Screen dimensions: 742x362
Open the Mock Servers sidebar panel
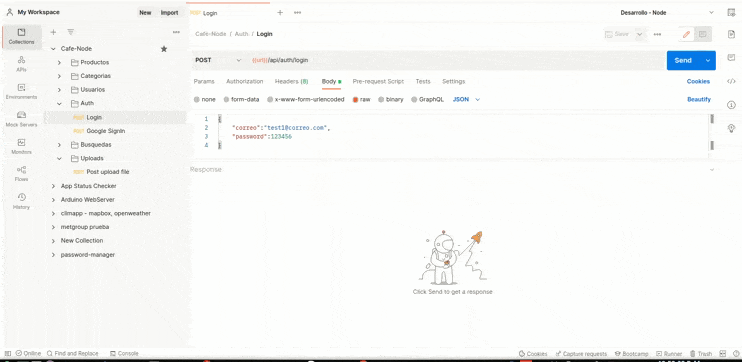(x=21, y=119)
